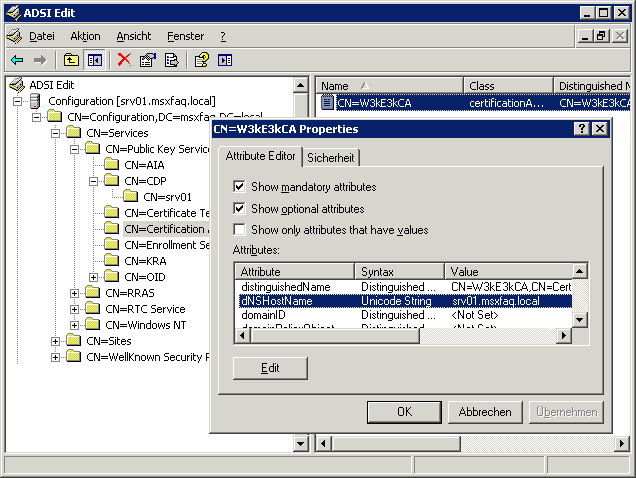Toggle Show optional attributes checkbox

tap(239, 209)
